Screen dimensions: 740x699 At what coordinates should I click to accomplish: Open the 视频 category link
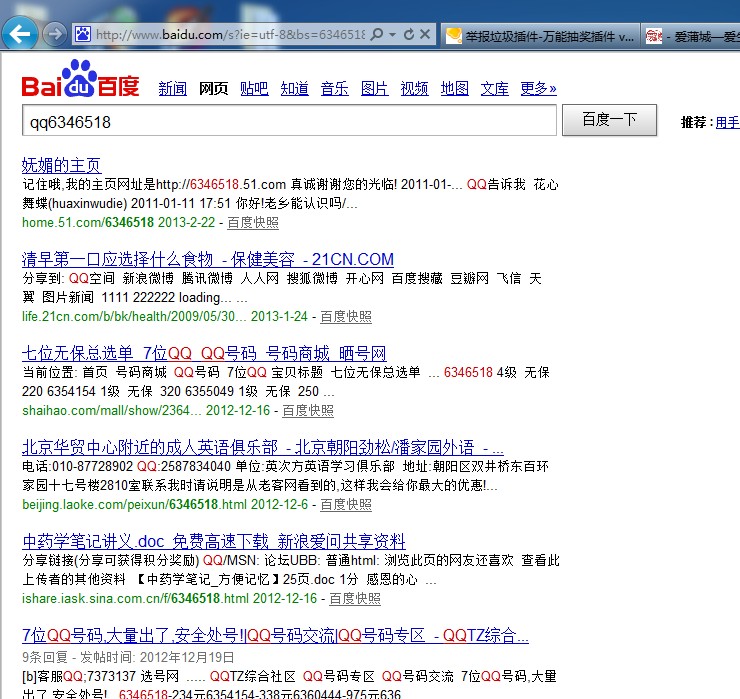(x=414, y=88)
